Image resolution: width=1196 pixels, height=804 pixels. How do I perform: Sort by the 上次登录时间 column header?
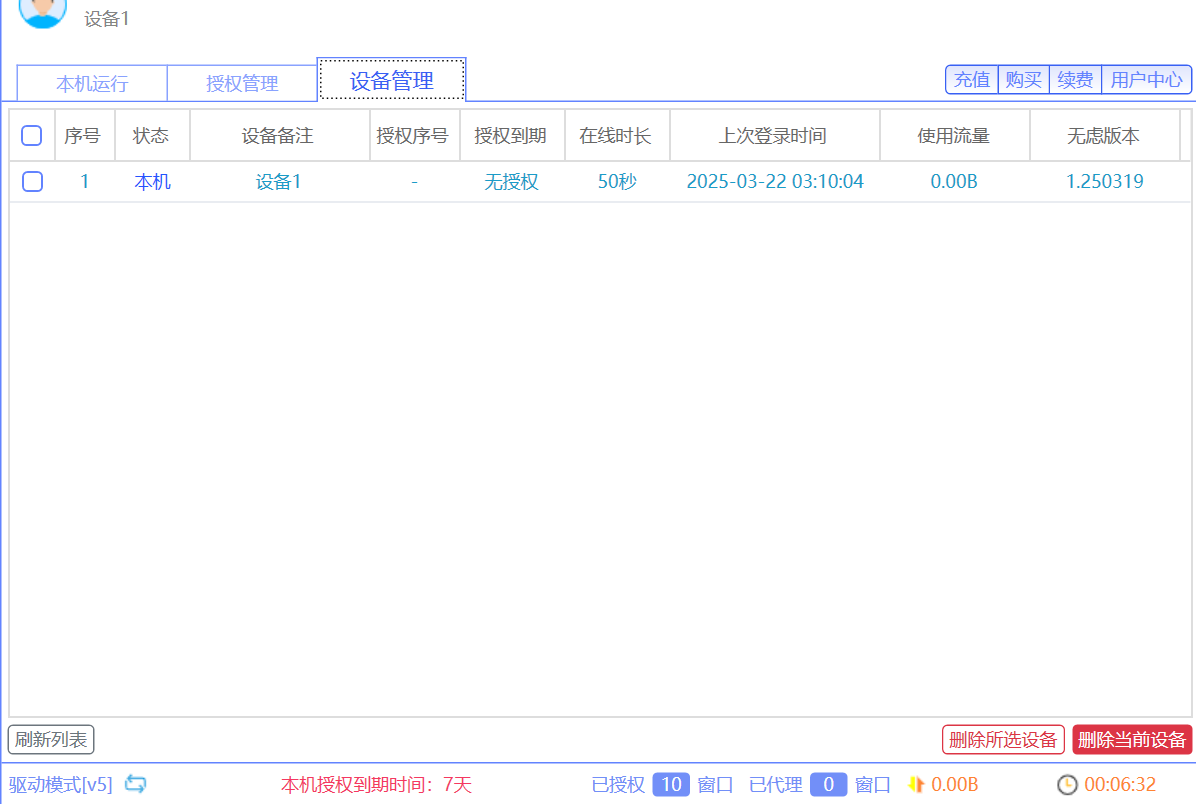click(774, 136)
